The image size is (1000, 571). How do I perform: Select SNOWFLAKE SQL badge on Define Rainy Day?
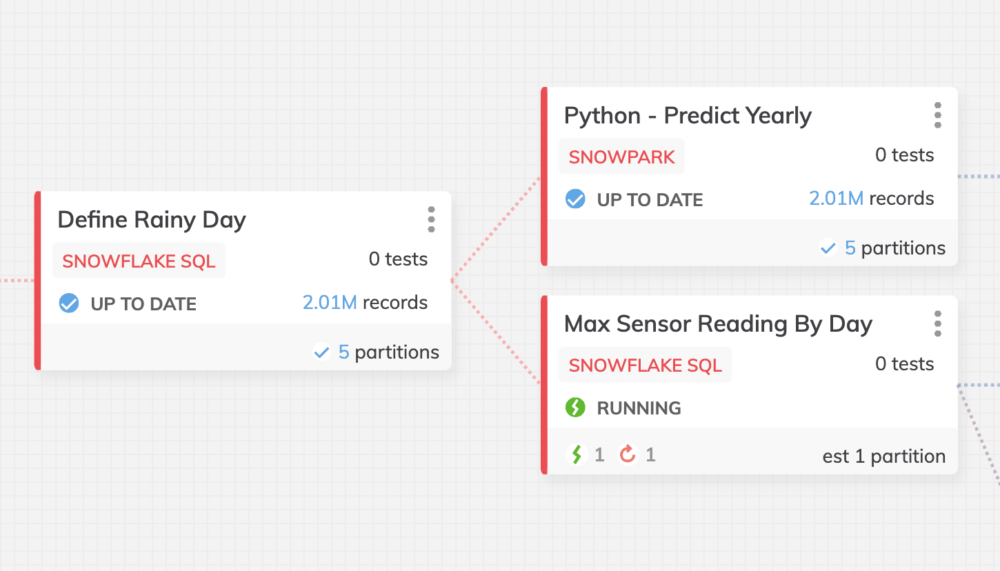(139, 261)
